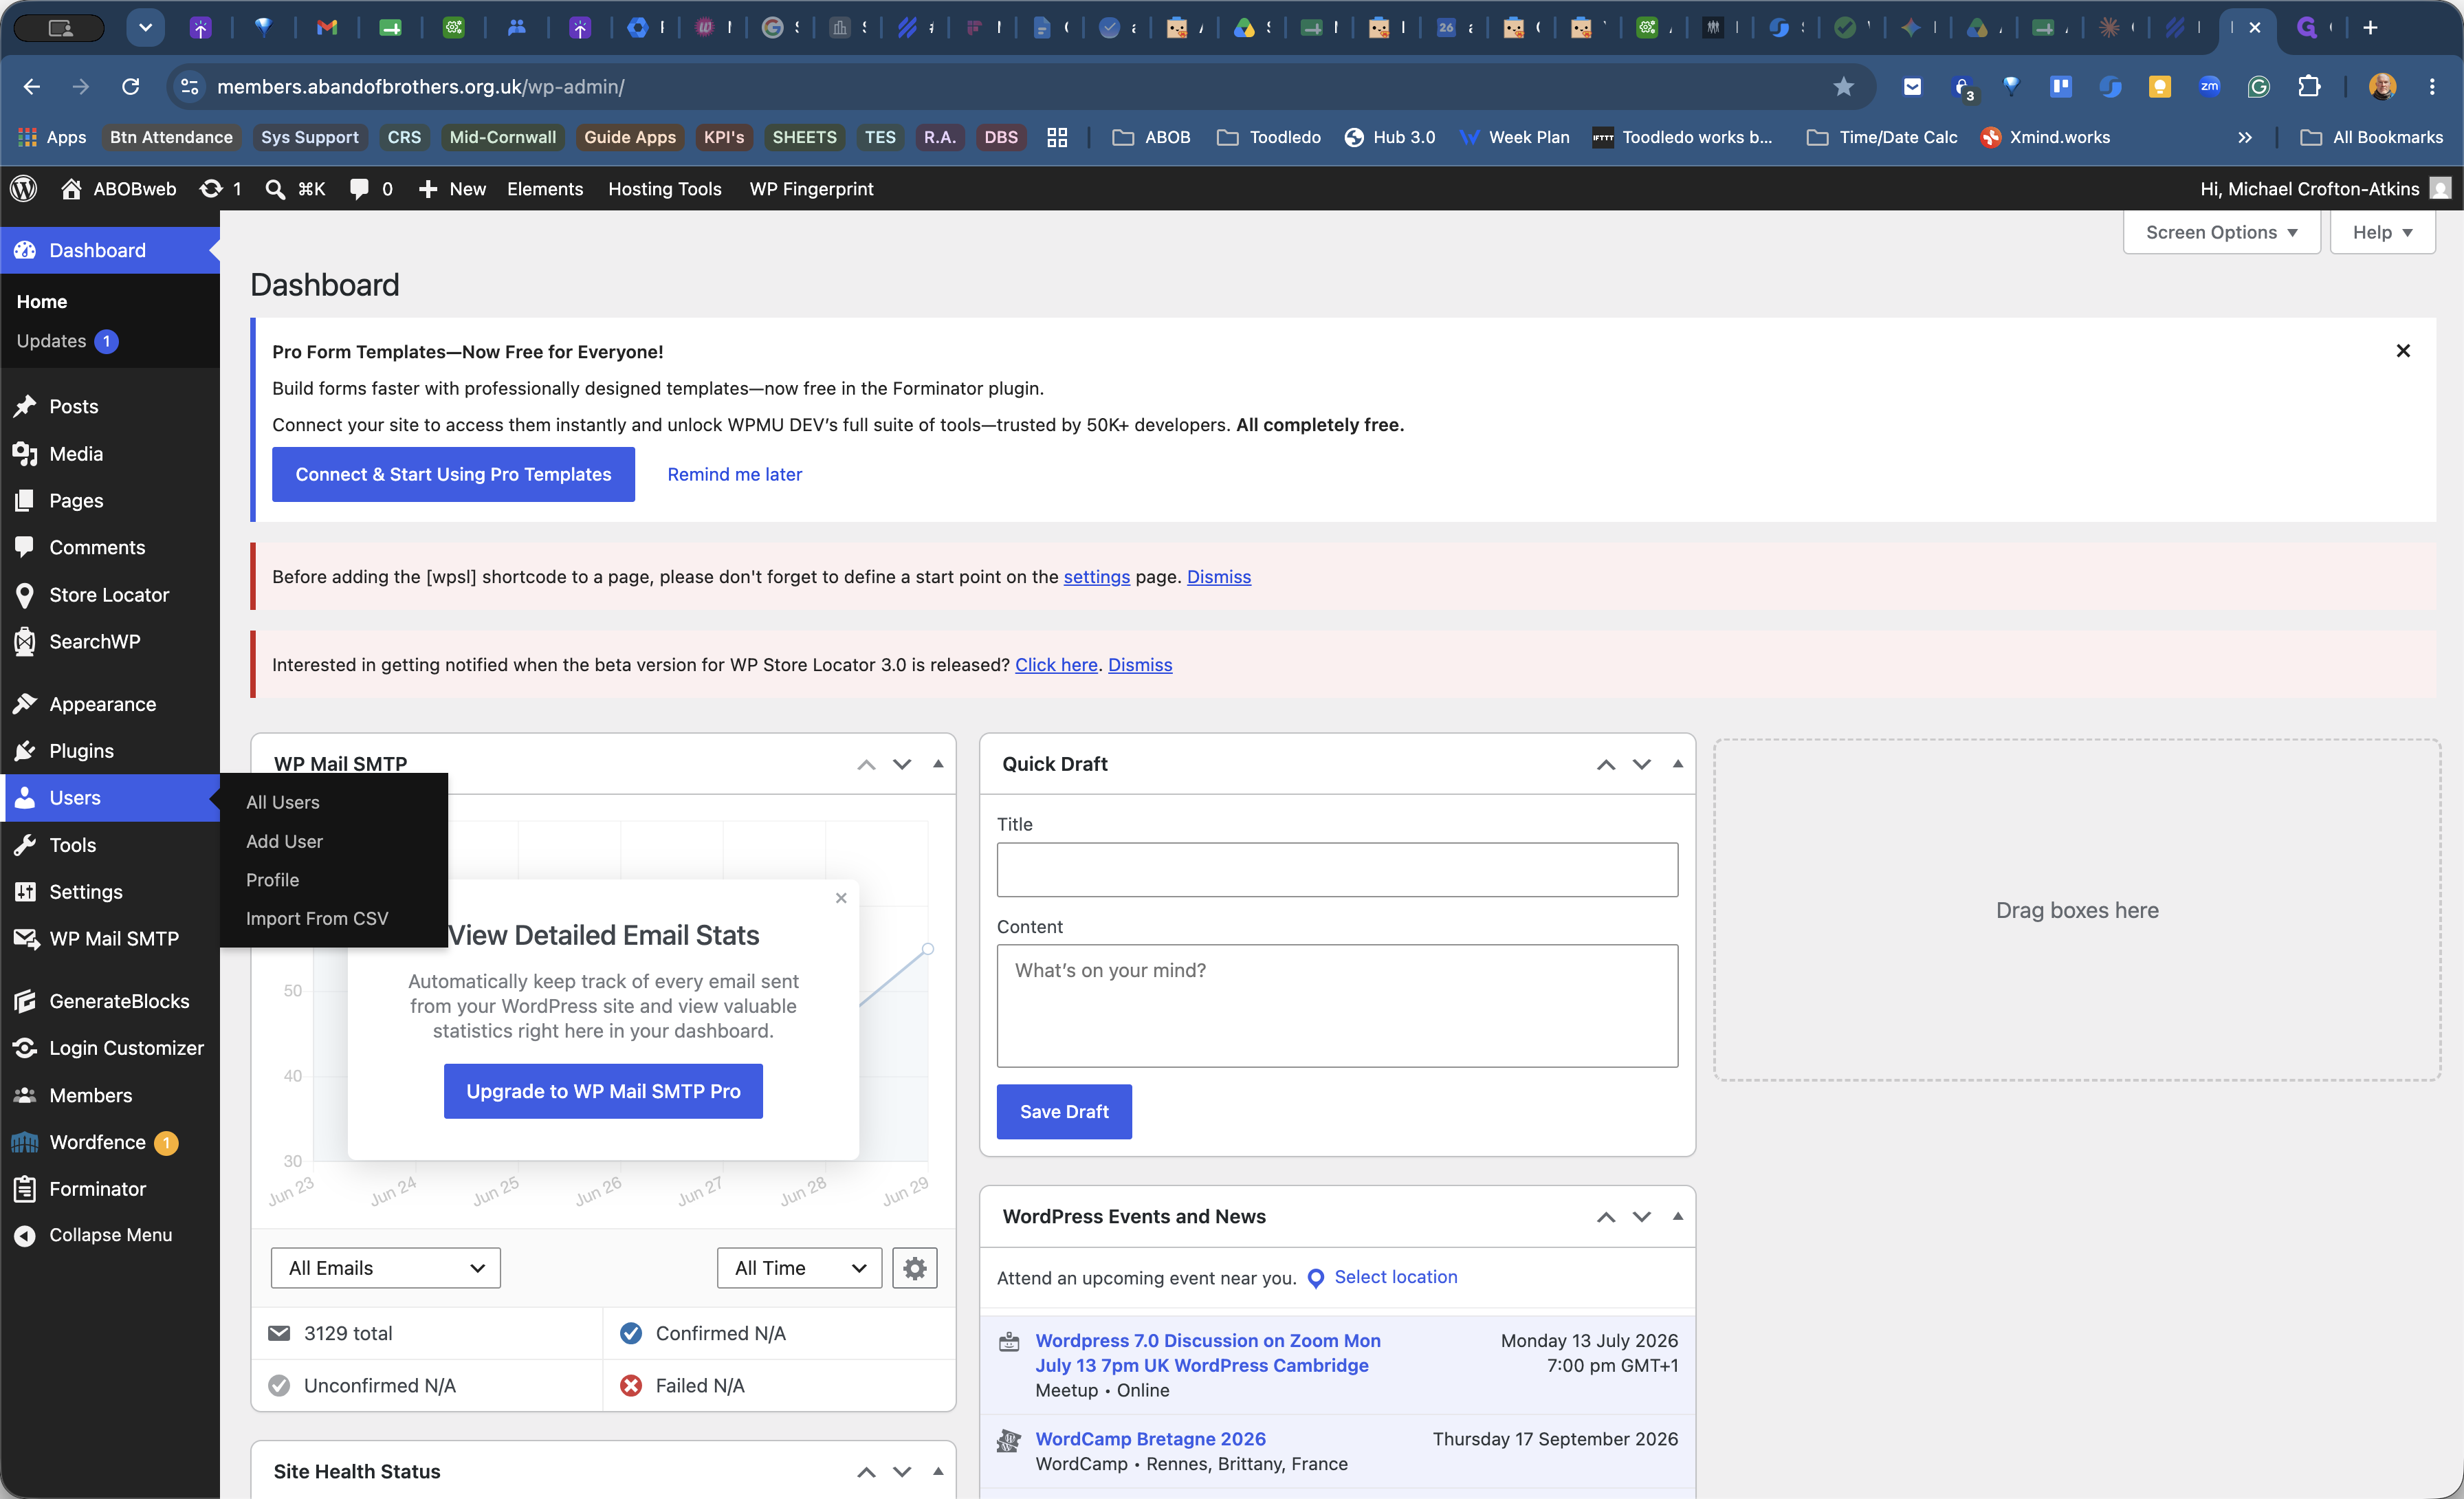Click the Remind me later link
Image resolution: width=2464 pixels, height=1499 pixels.
click(x=735, y=474)
